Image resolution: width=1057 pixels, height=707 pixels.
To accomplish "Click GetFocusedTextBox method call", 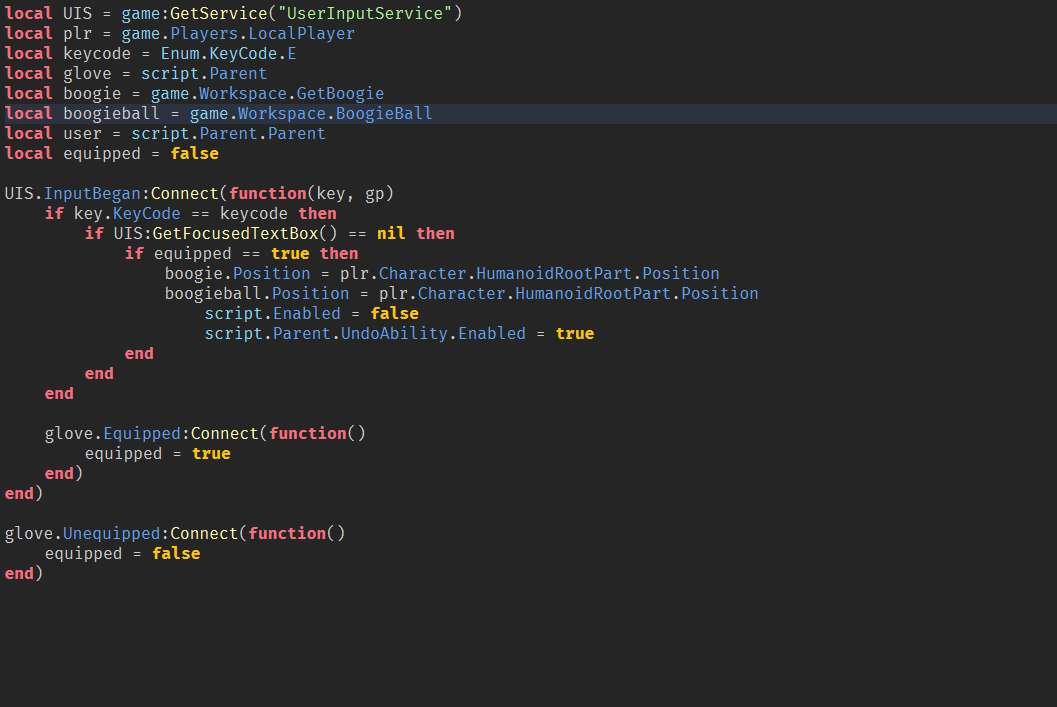I will (x=235, y=234).
